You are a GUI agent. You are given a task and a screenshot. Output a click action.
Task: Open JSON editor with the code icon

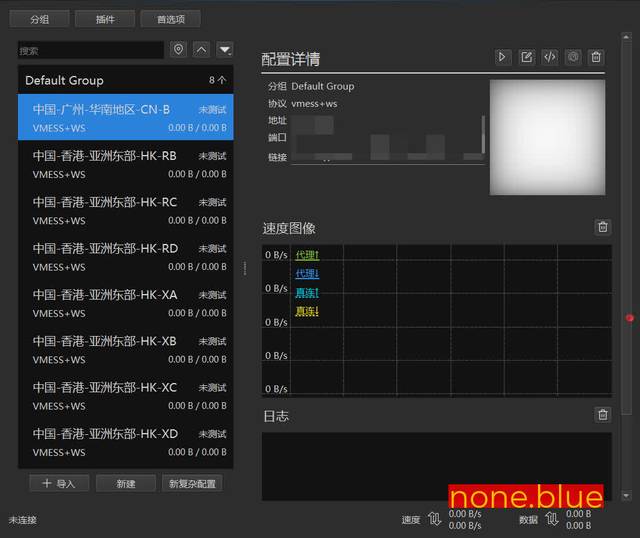click(550, 58)
